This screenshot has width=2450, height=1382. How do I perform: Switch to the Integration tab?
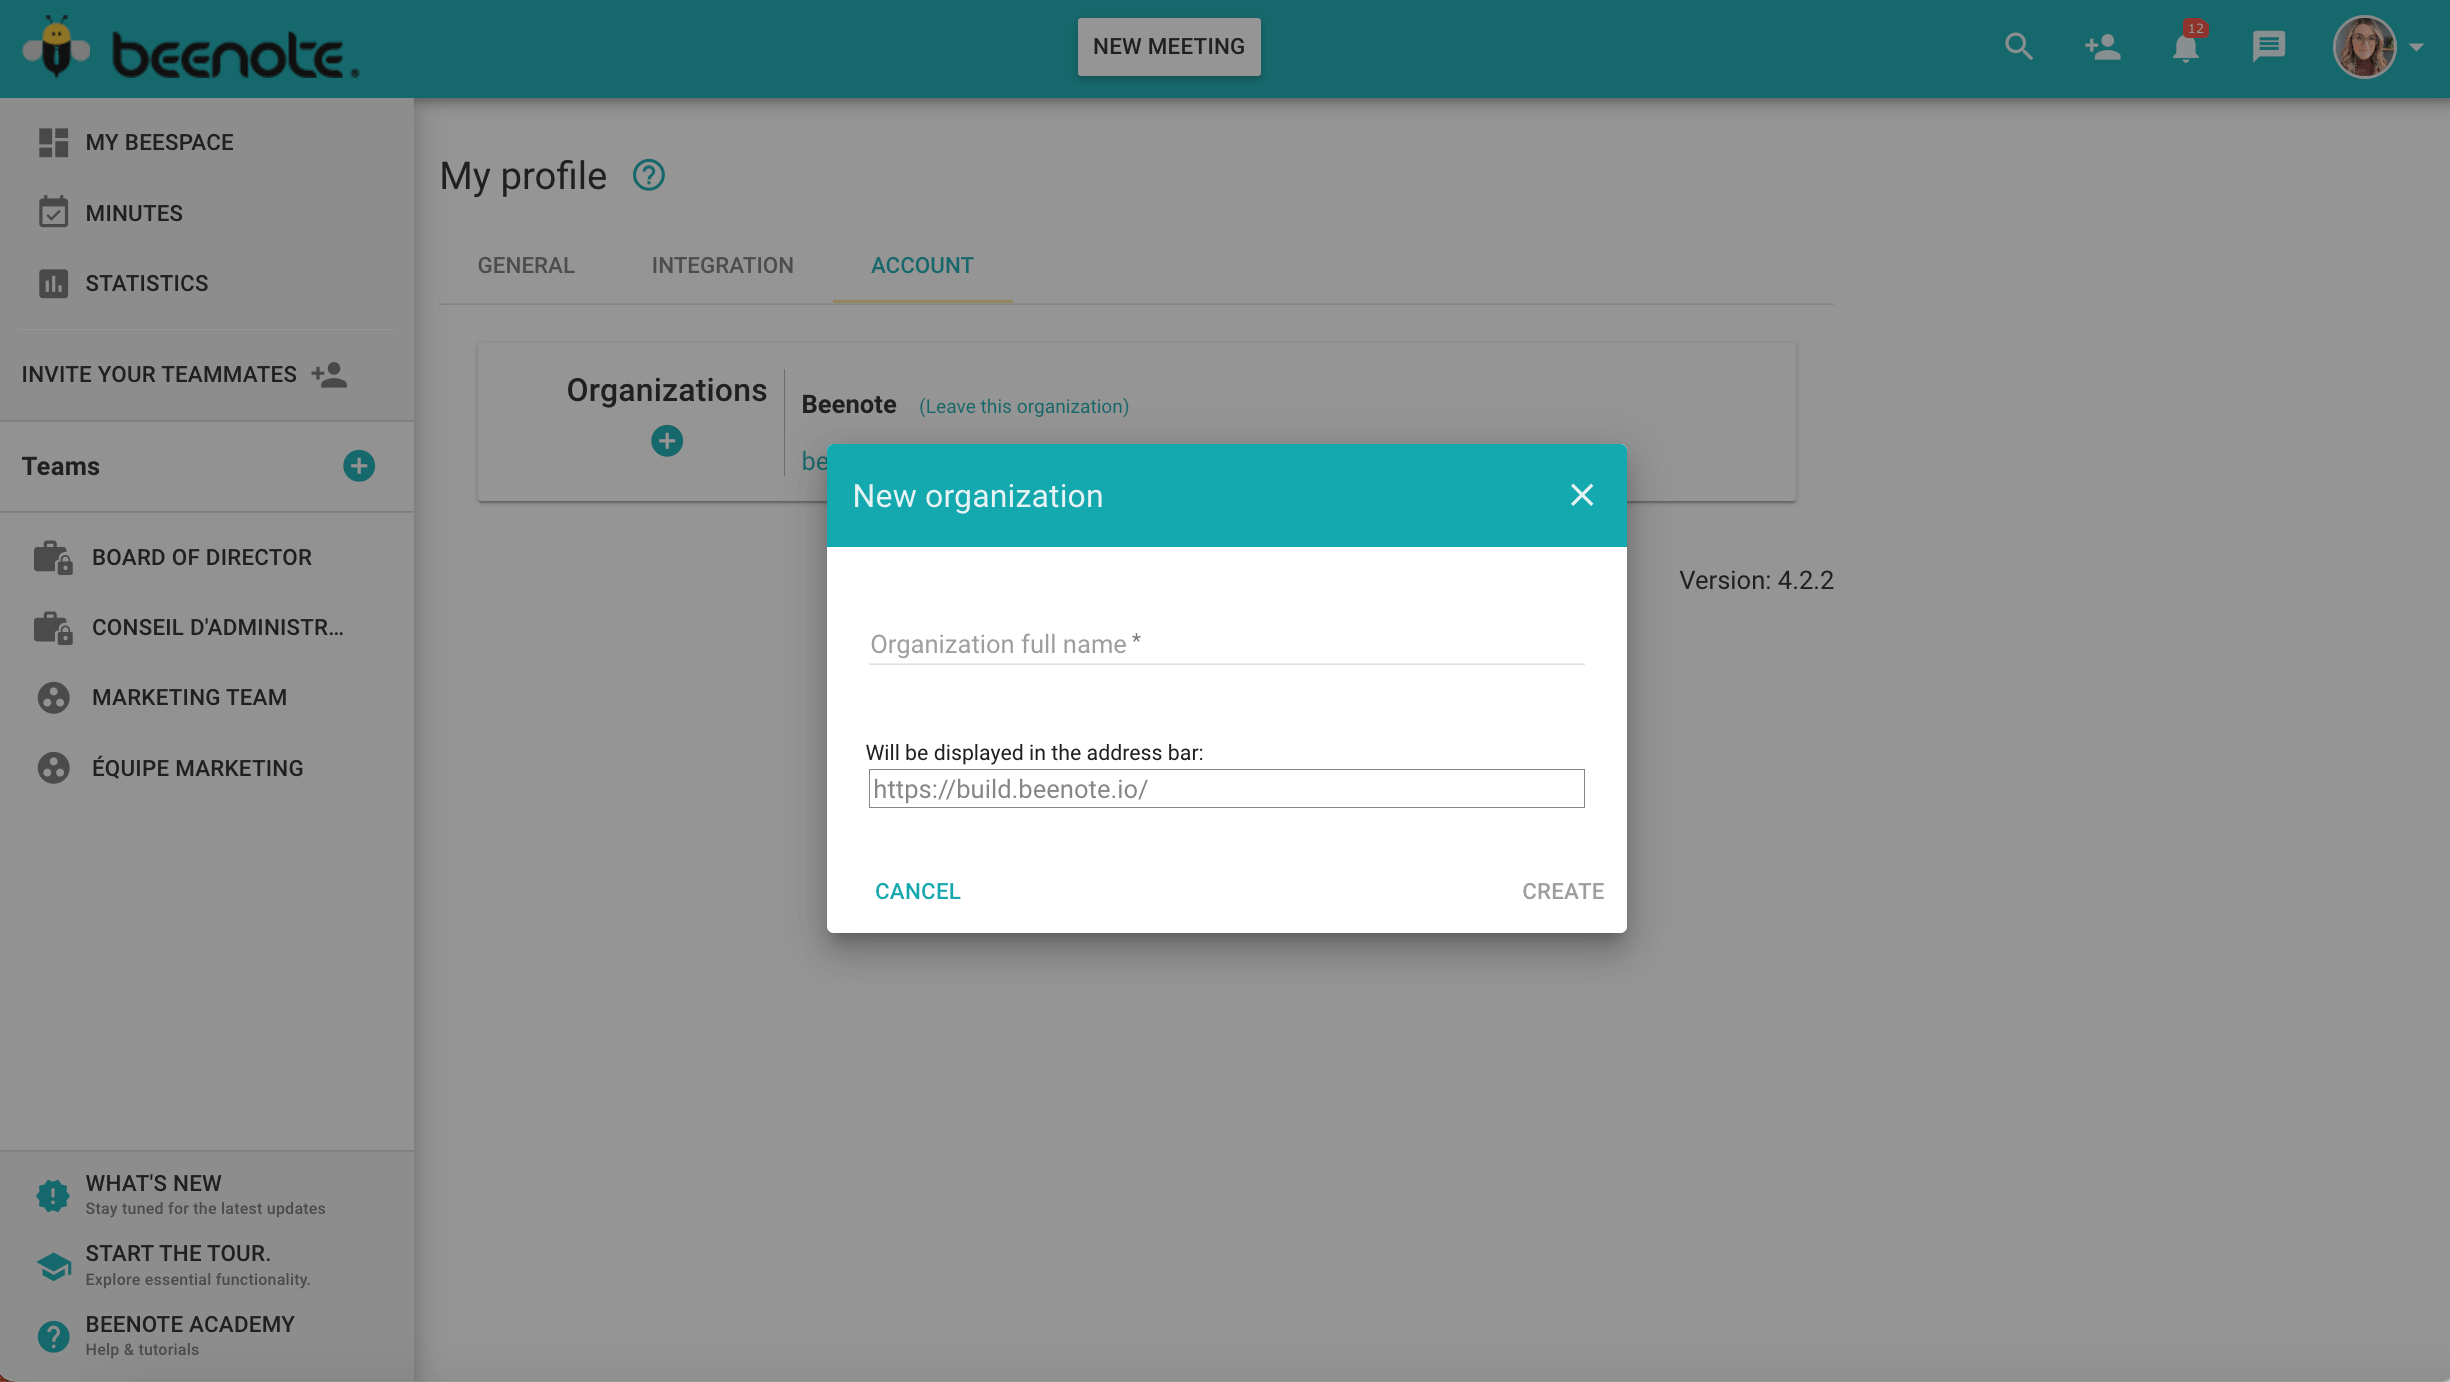point(723,265)
